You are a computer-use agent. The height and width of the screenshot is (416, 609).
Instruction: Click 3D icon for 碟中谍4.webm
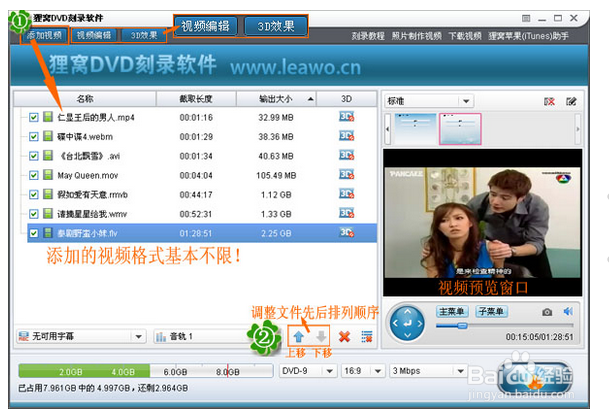pyautogui.click(x=346, y=136)
